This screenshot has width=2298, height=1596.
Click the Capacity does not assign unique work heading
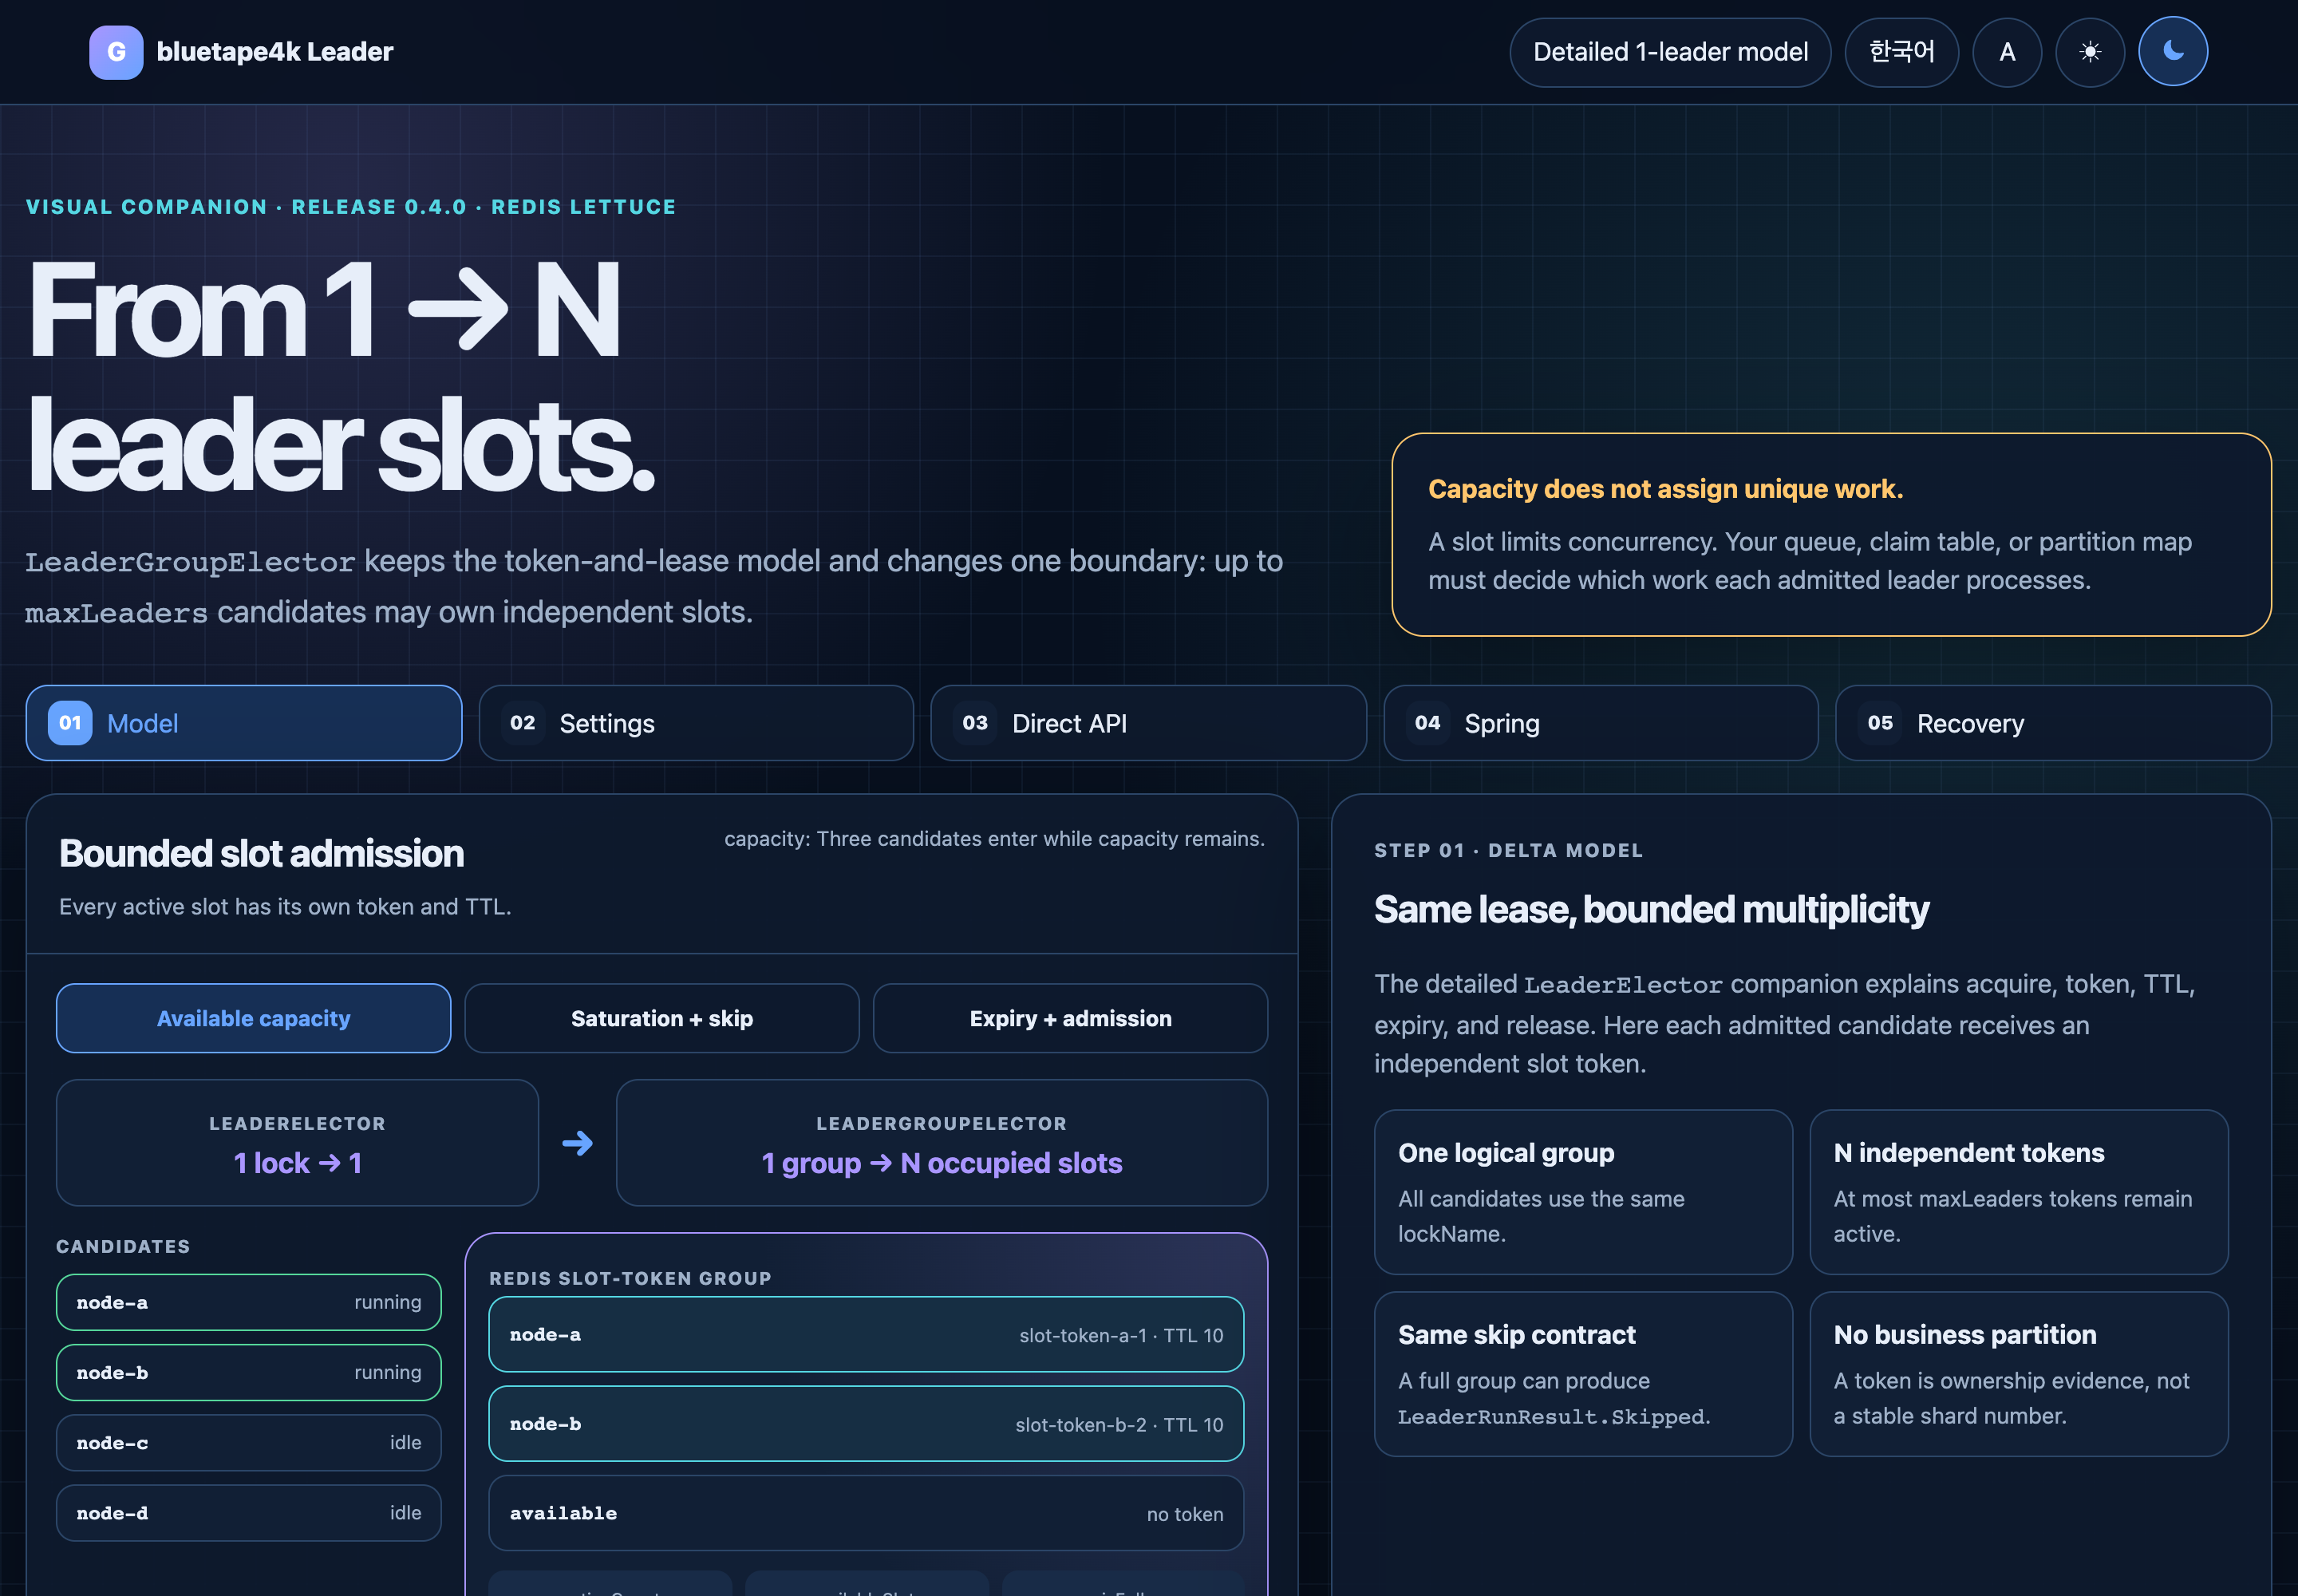pyautogui.click(x=1665, y=489)
